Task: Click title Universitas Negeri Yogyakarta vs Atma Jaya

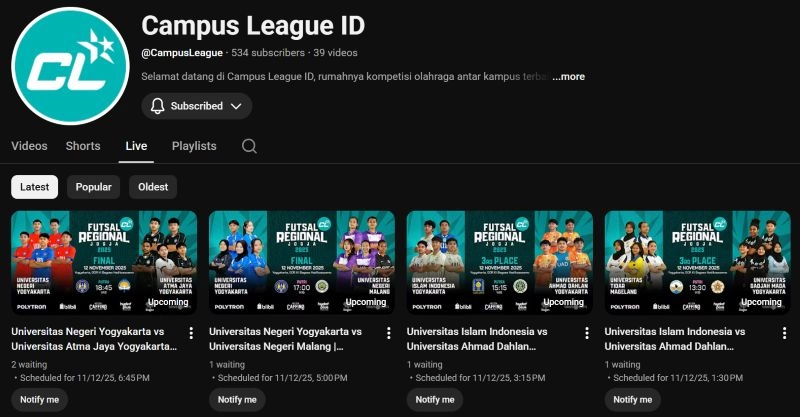Action: [94, 339]
